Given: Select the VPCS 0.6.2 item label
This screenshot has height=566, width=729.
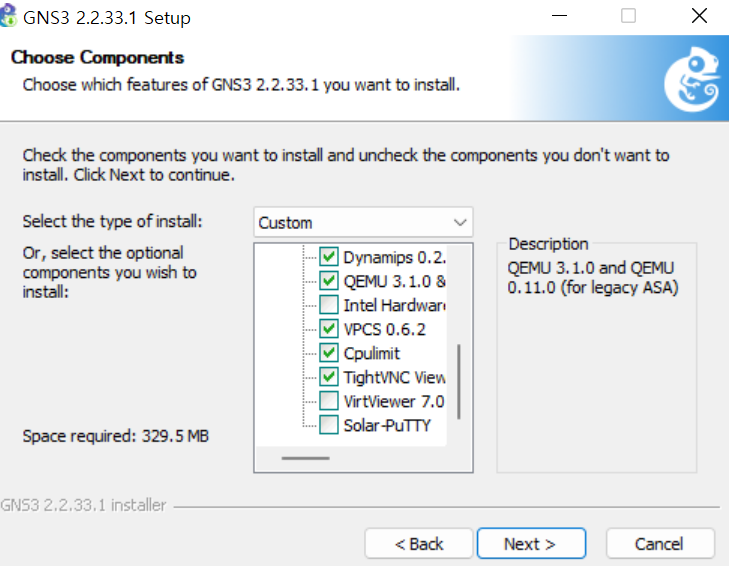Looking at the screenshot, I should point(384,329).
